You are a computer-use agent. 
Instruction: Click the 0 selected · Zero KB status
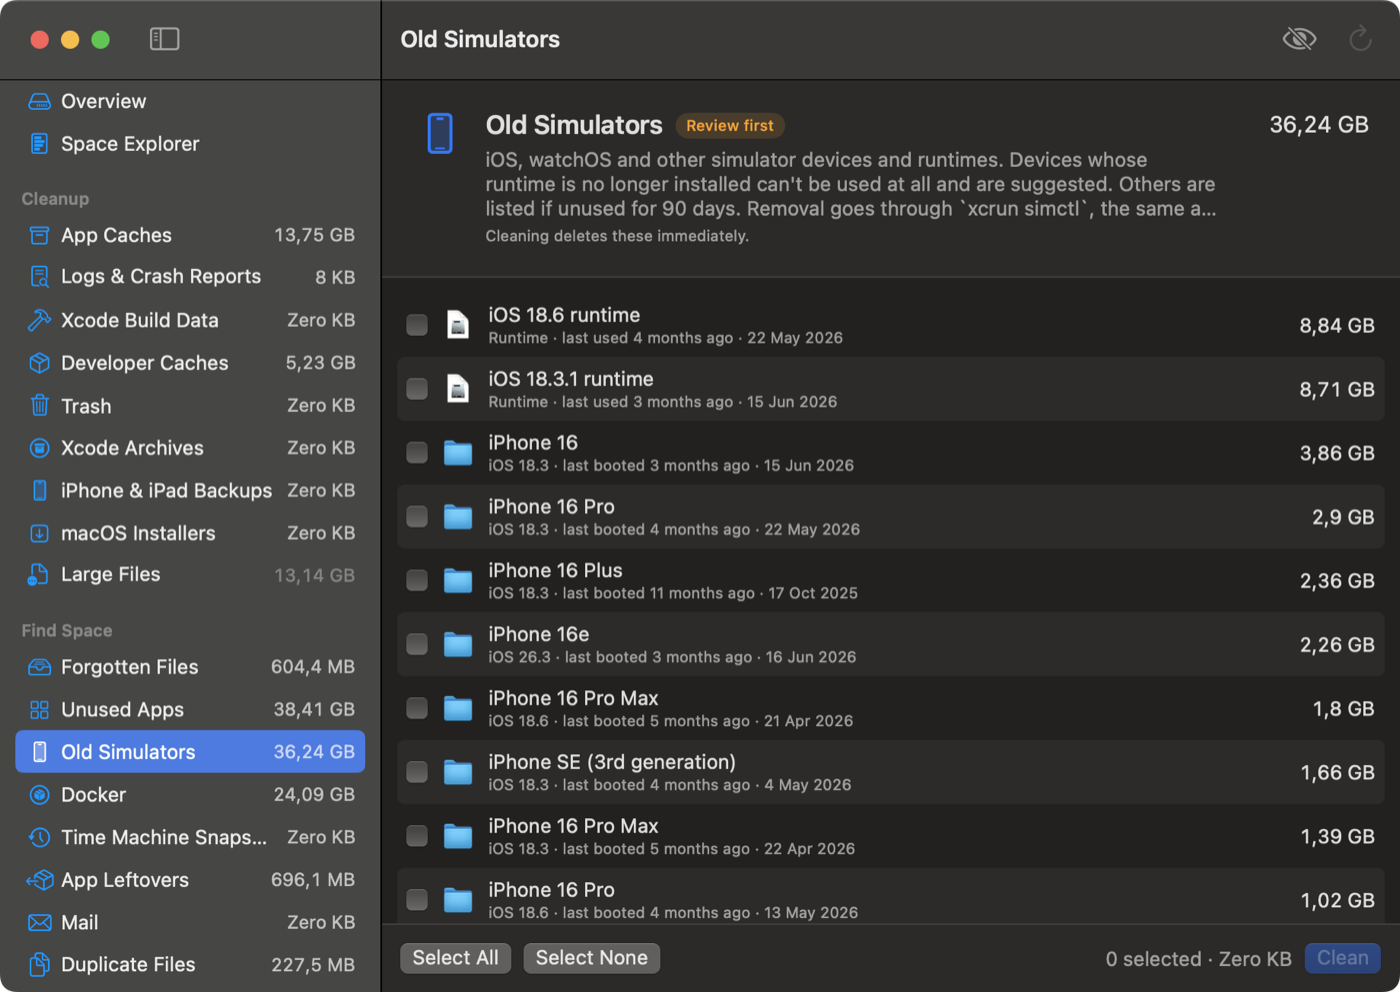pos(1198,959)
